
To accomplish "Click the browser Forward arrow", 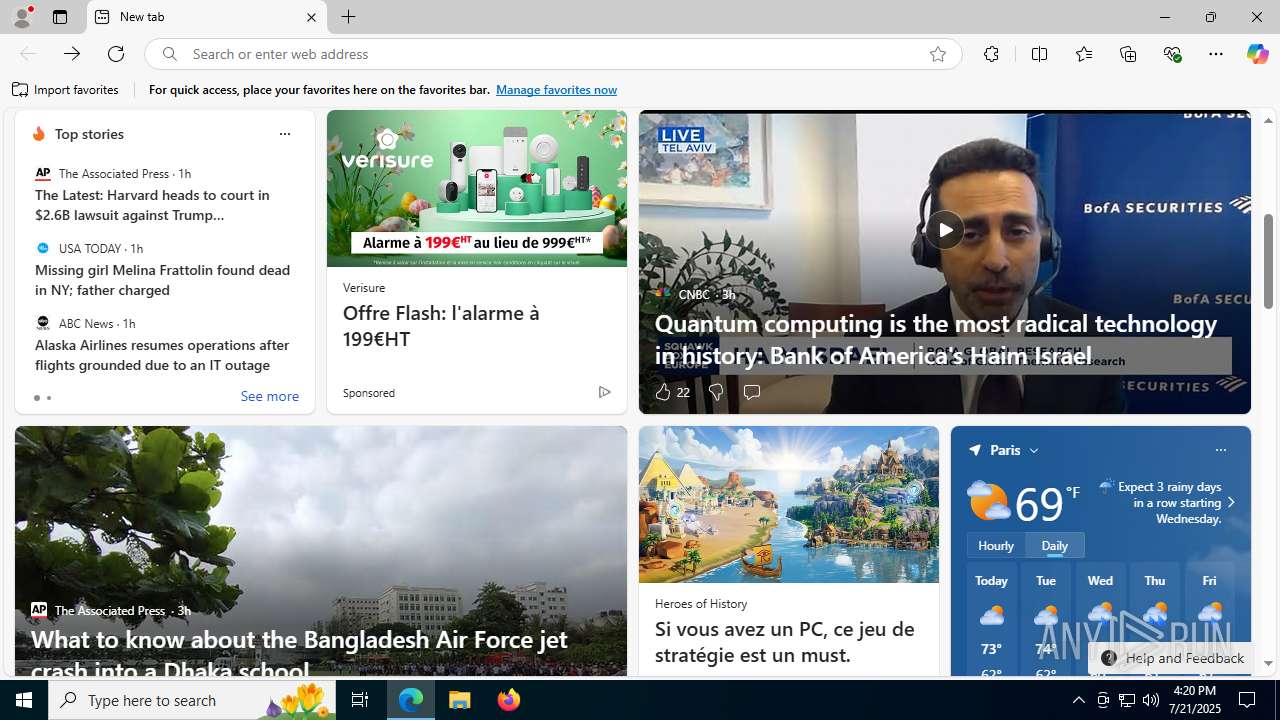I will coord(72,54).
